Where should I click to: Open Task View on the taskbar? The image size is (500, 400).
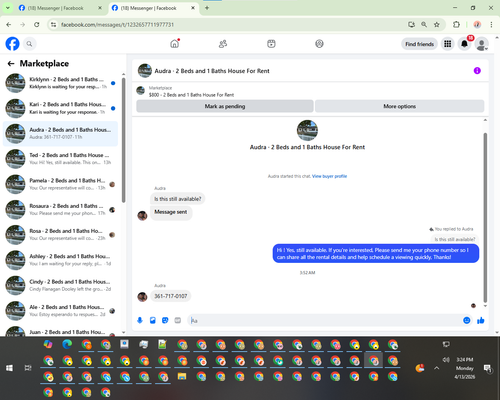(28, 368)
